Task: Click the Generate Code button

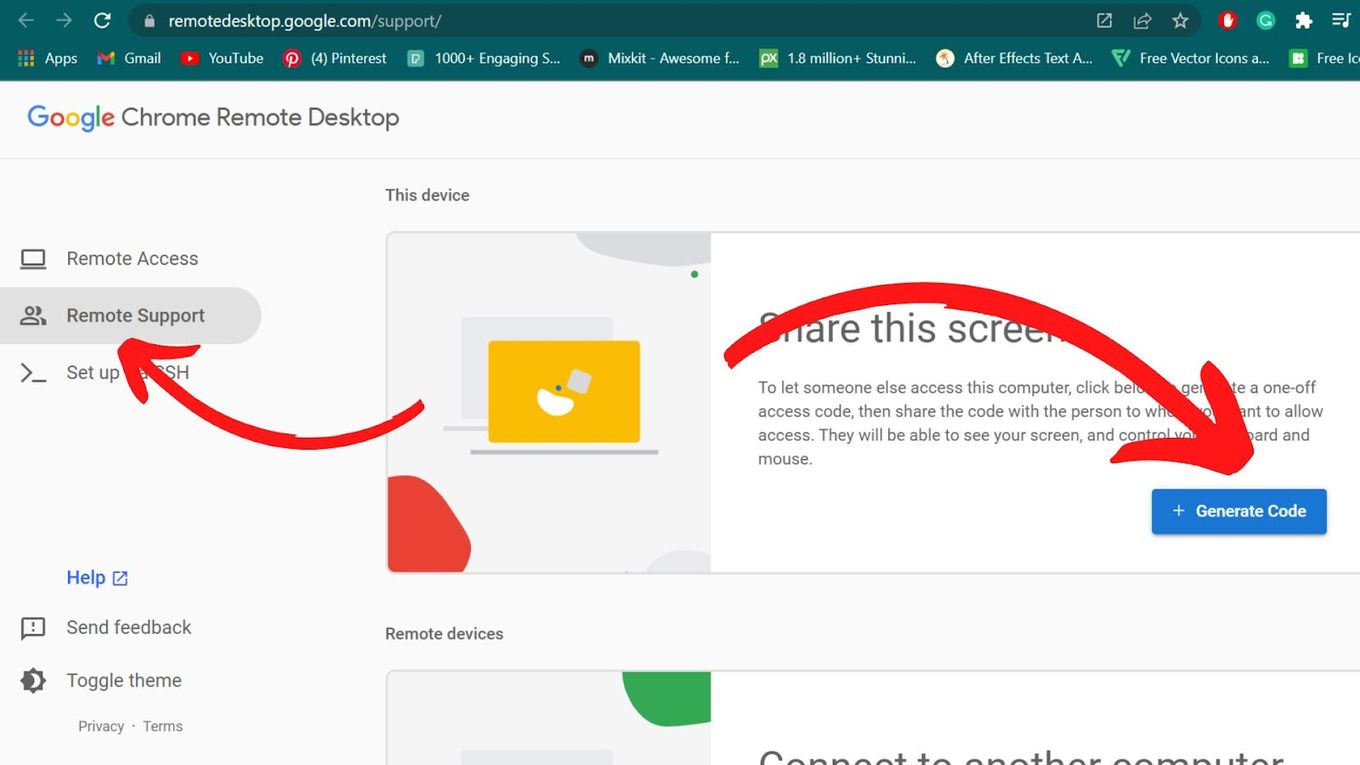Action: [x=1239, y=511]
